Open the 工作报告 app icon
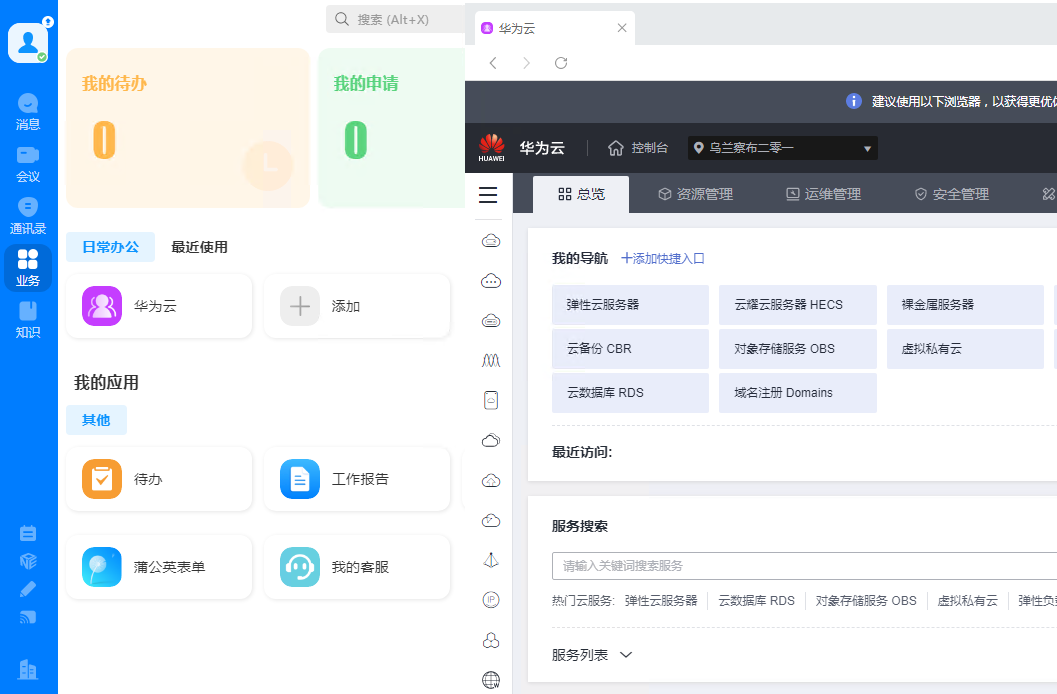 point(299,478)
